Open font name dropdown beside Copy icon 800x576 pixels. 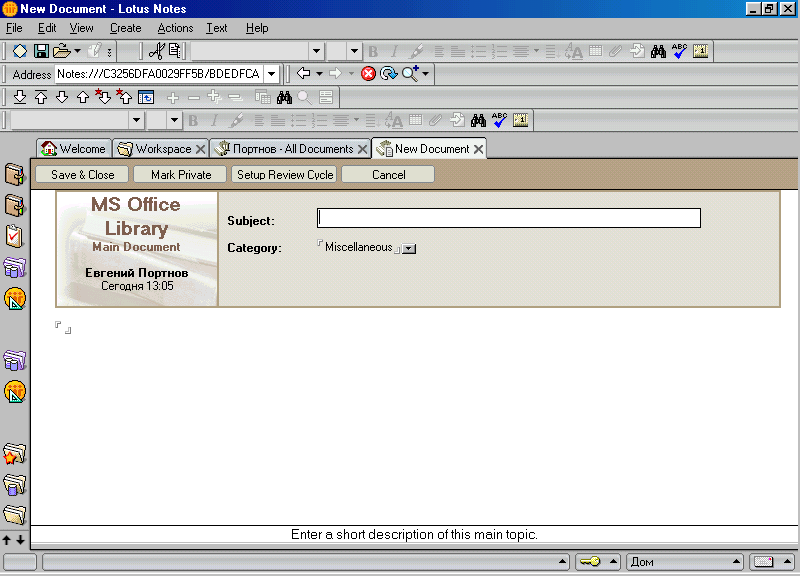pyautogui.click(x=316, y=51)
